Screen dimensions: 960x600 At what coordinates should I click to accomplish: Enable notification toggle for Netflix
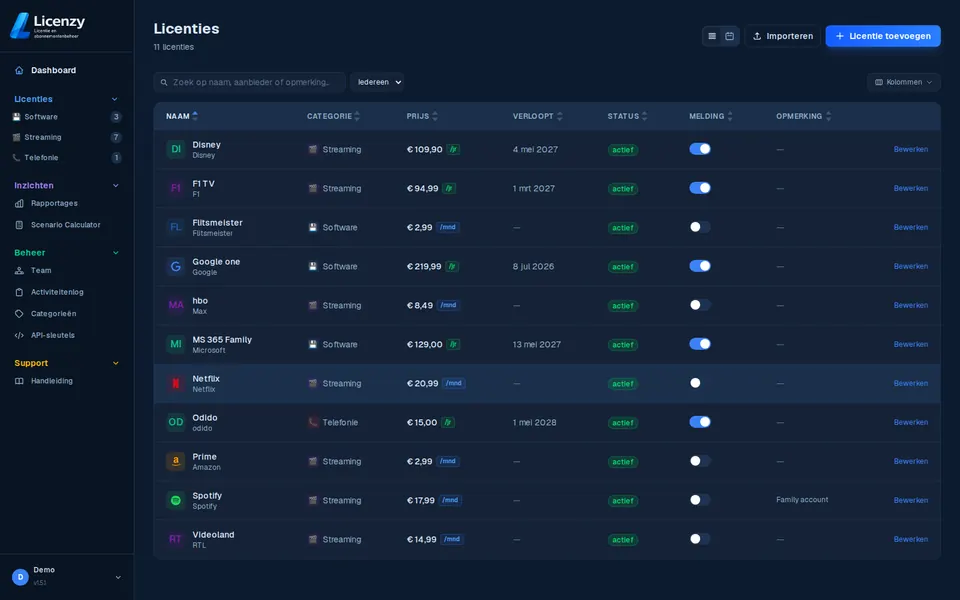(x=700, y=383)
